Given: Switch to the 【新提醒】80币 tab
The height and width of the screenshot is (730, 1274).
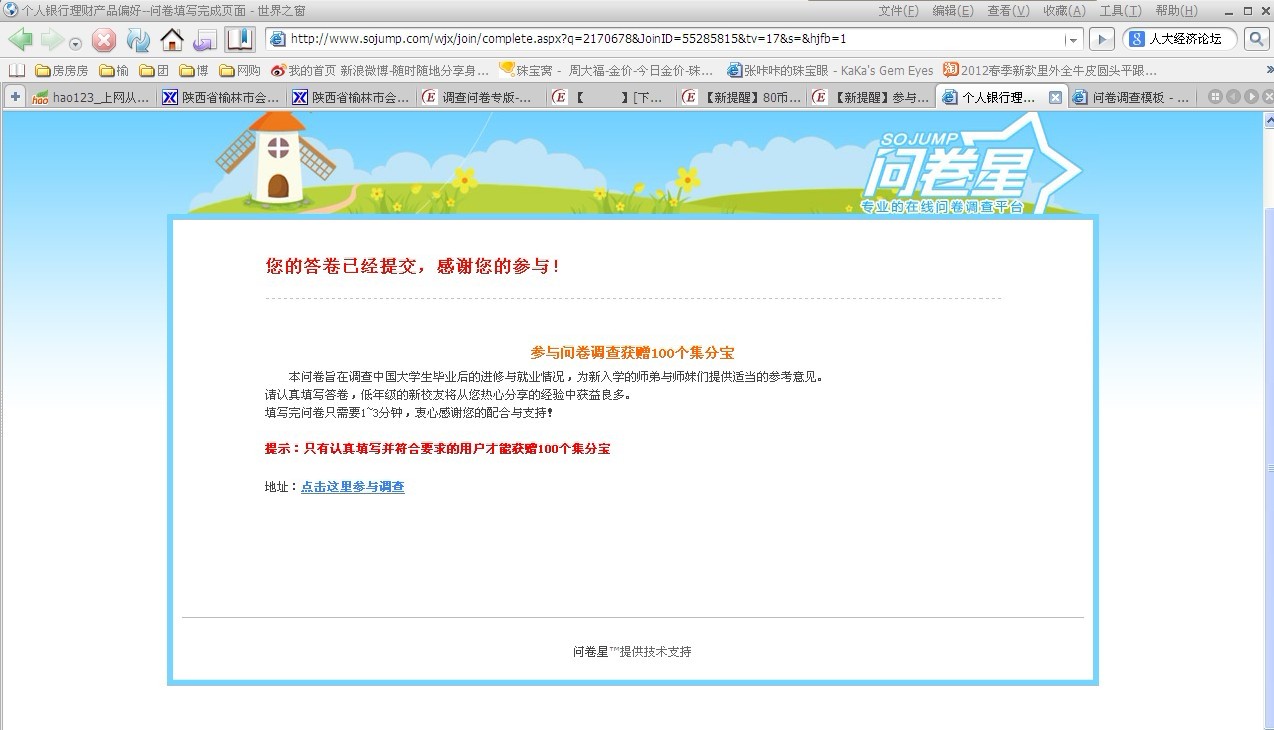Looking at the screenshot, I should (741, 97).
